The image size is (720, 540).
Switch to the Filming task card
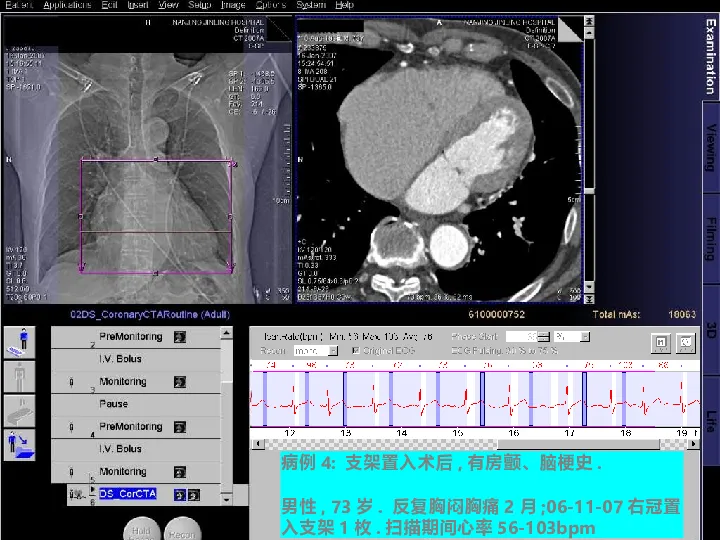pos(711,239)
